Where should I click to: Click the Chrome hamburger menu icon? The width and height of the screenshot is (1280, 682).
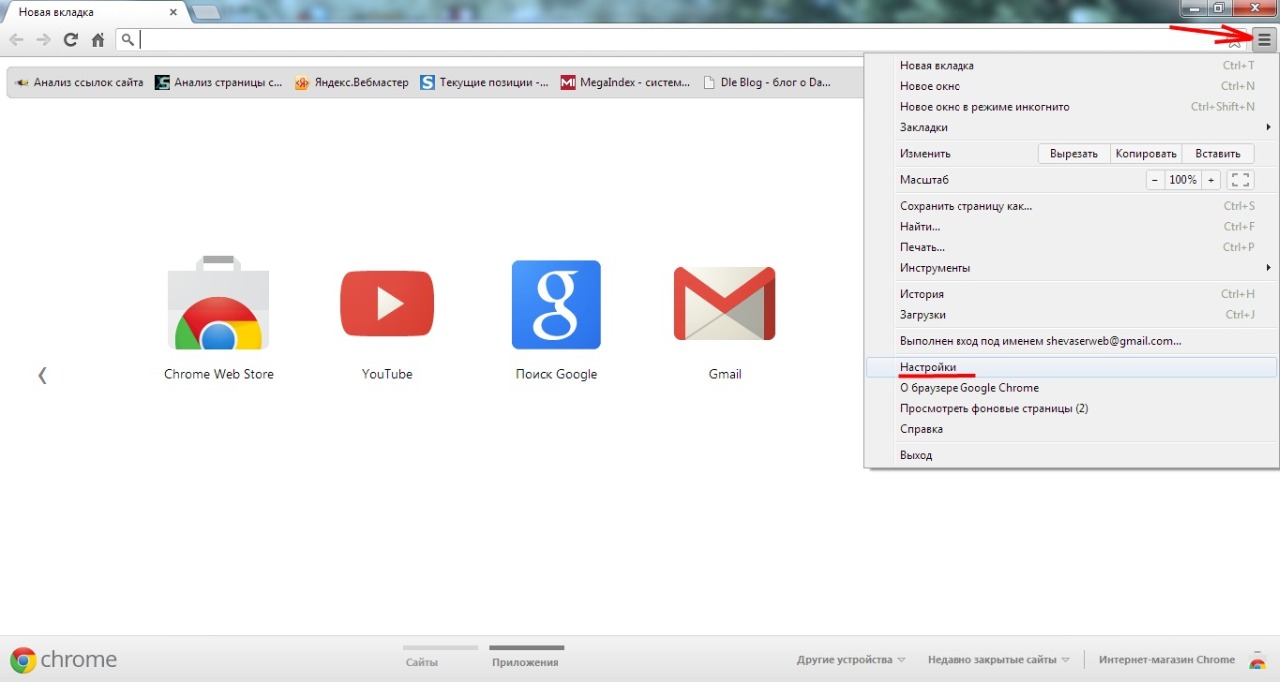[1264, 40]
